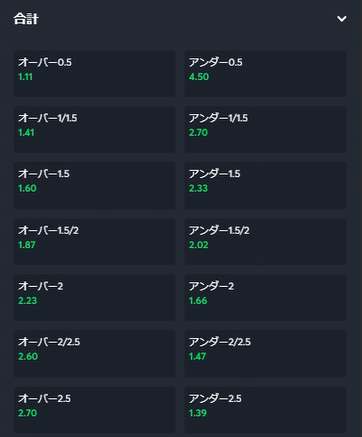Select the アンダー0.5 bet at 4.50
The height and width of the screenshot is (437, 362).
pyautogui.click(x=265, y=73)
